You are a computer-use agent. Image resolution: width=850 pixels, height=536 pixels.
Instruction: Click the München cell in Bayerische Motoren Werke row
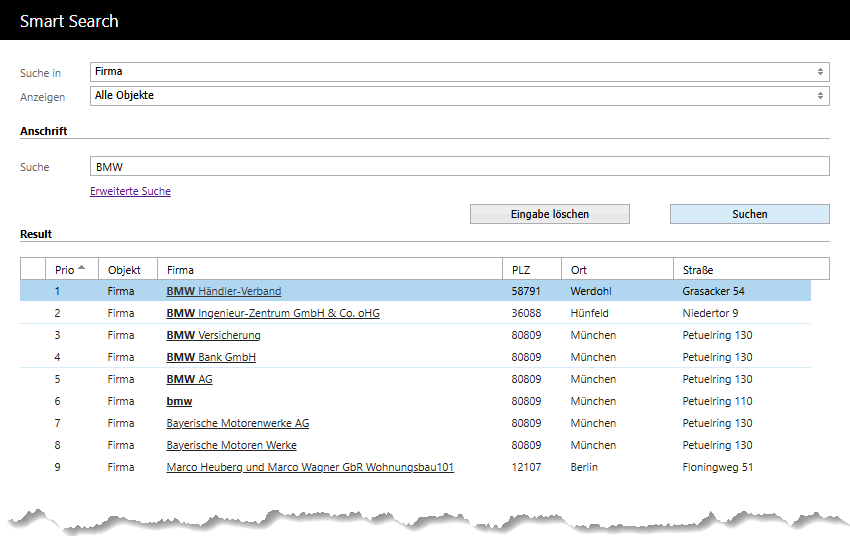coord(593,445)
